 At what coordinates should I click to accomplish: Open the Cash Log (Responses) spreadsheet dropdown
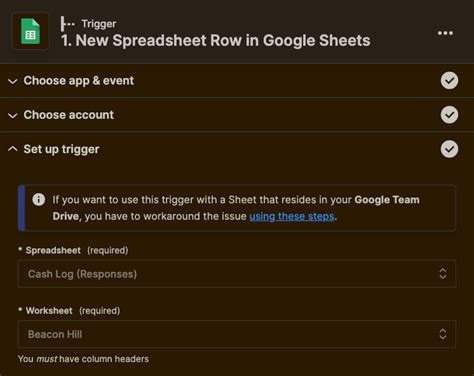tap(237, 274)
